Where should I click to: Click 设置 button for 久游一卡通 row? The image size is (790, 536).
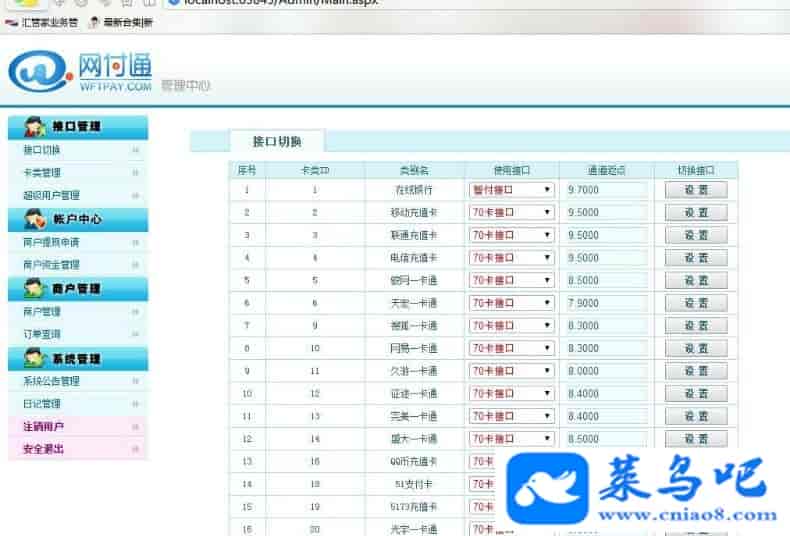(696, 371)
